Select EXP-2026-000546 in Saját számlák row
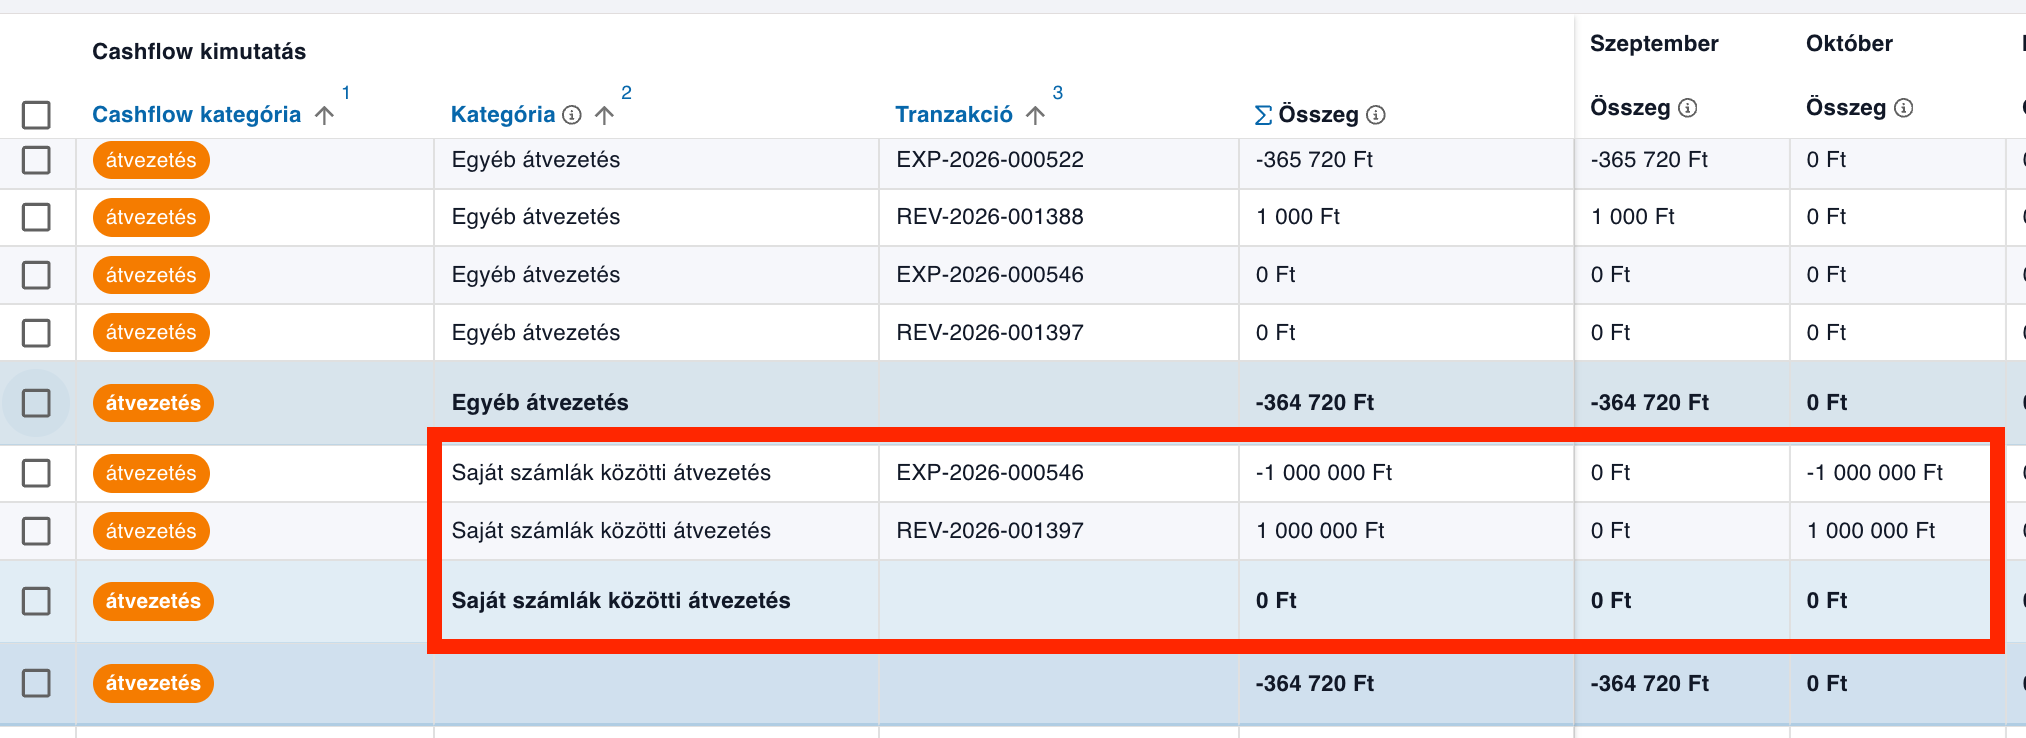This screenshot has width=2026, height=738. pos(990,473)
